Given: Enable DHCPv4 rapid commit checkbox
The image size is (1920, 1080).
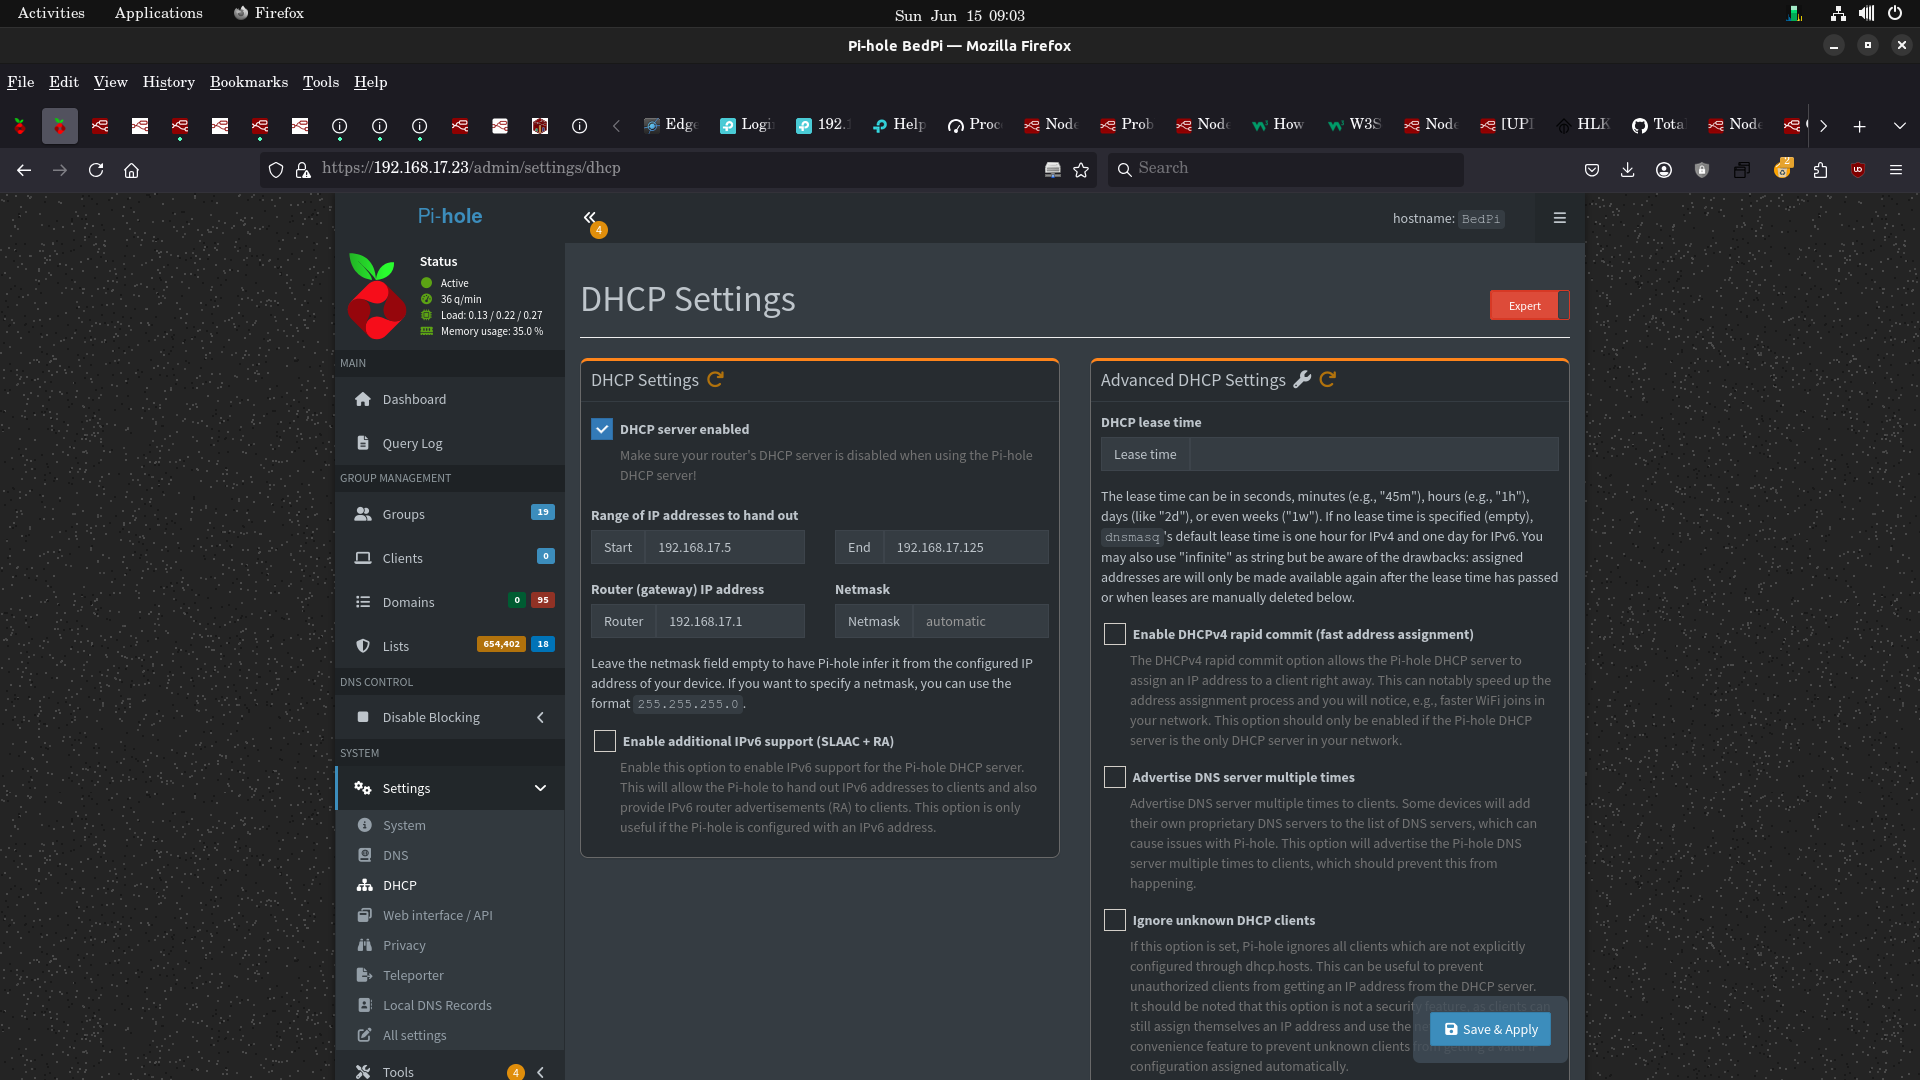Looking at the screenshot, I should pyautogui.click(x=1115, y=634).
